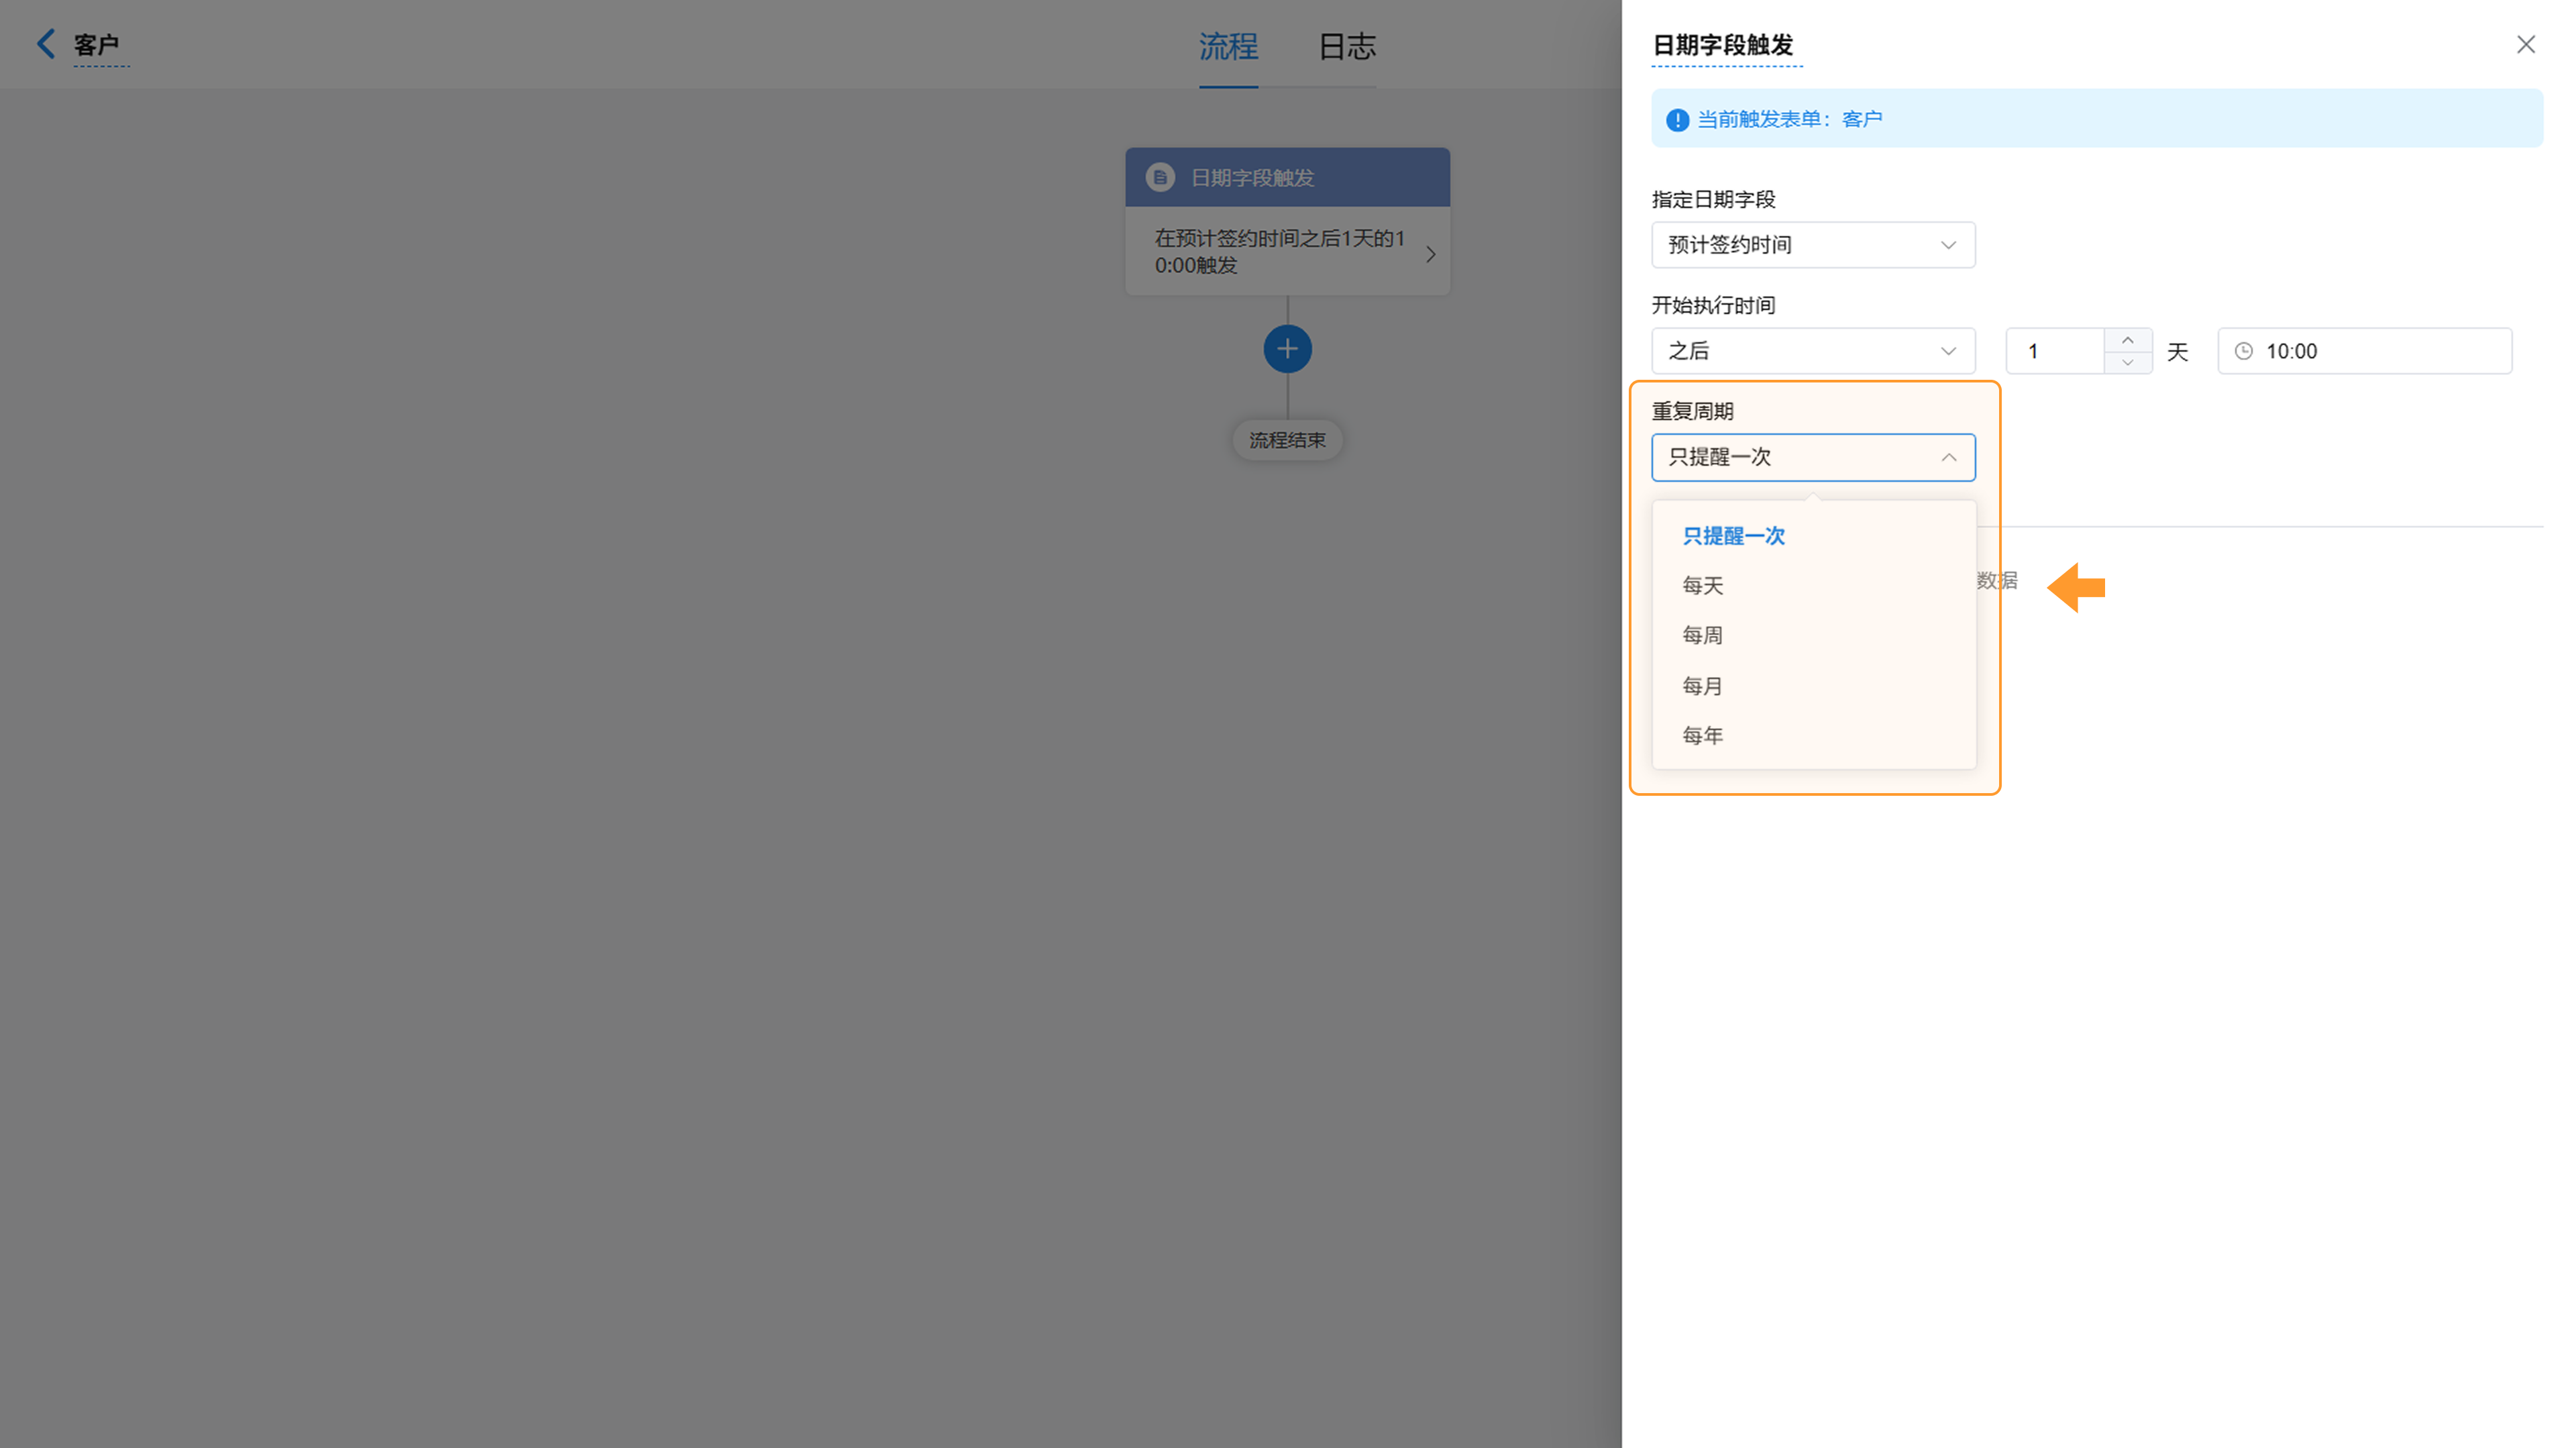2576x1448 pixels.
Task: Click the 重复周期 label
Action: pyautogui.click(x=1692, y=412)
